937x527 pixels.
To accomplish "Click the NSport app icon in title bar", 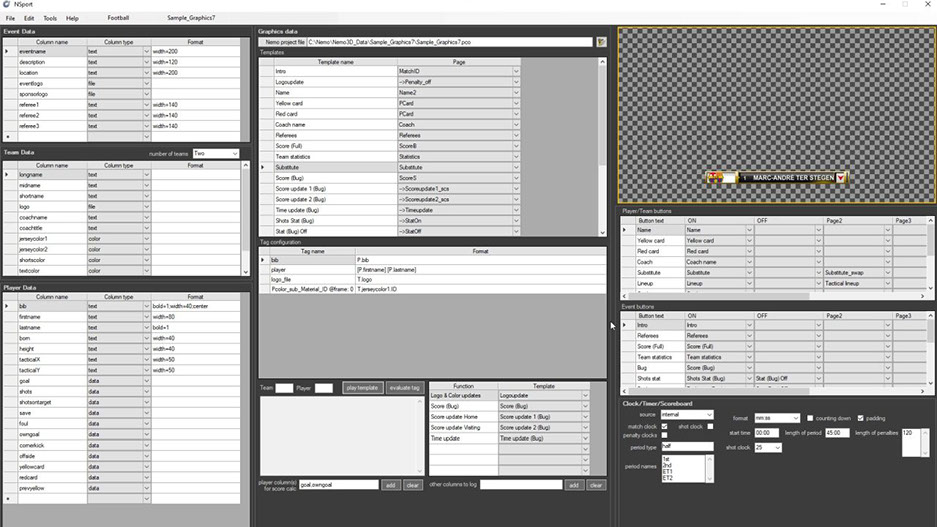I will click(x=8, y=5).
